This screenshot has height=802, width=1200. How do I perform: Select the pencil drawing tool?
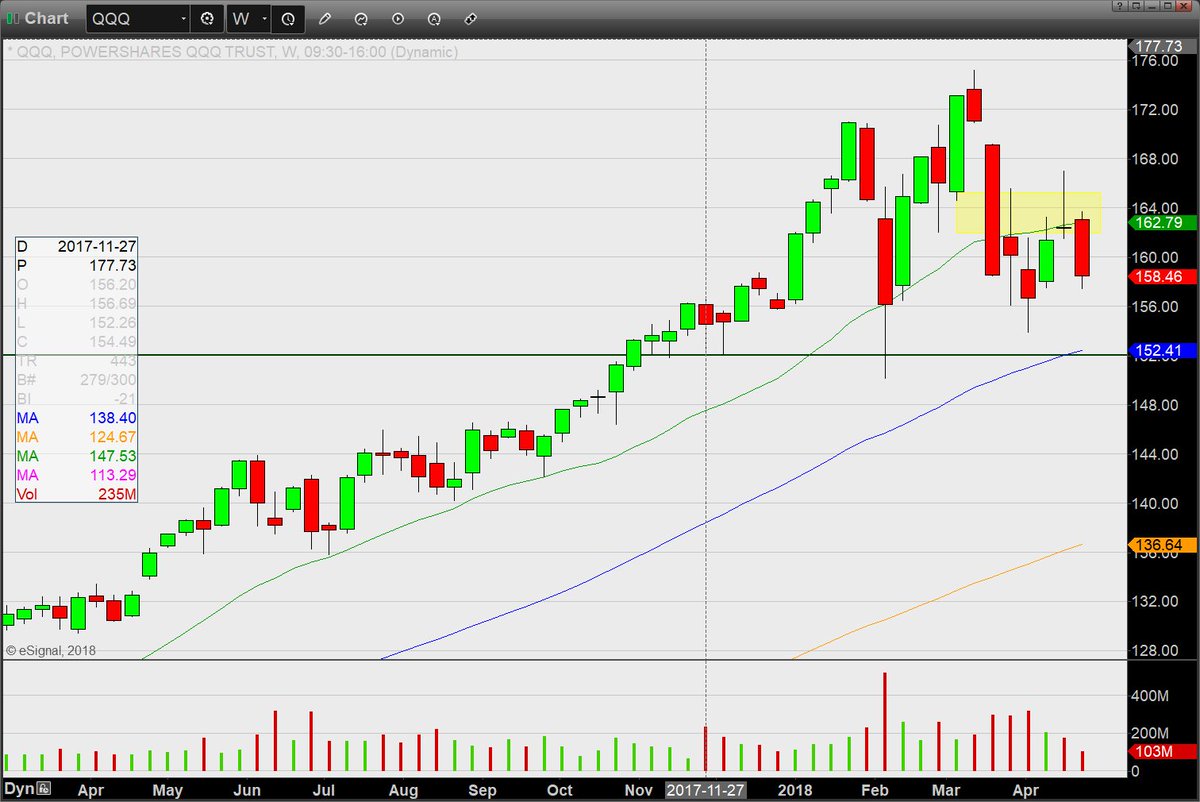[325, 18]
